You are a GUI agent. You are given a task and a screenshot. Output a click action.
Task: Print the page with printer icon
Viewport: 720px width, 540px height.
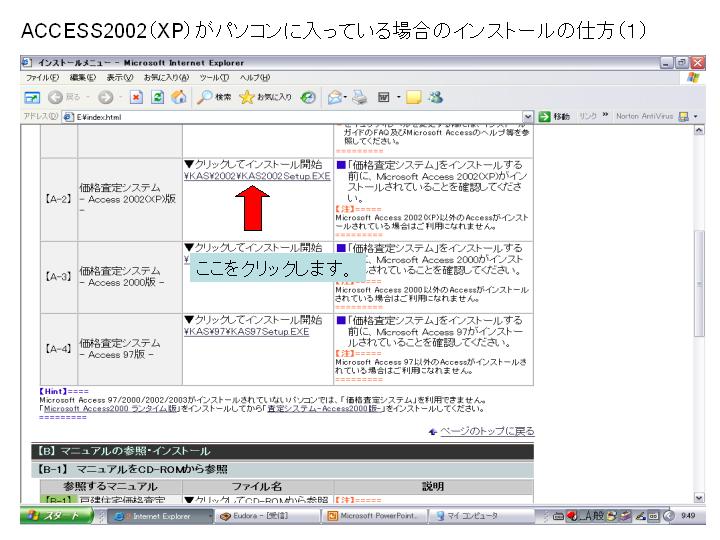click(x=360, y=97)
